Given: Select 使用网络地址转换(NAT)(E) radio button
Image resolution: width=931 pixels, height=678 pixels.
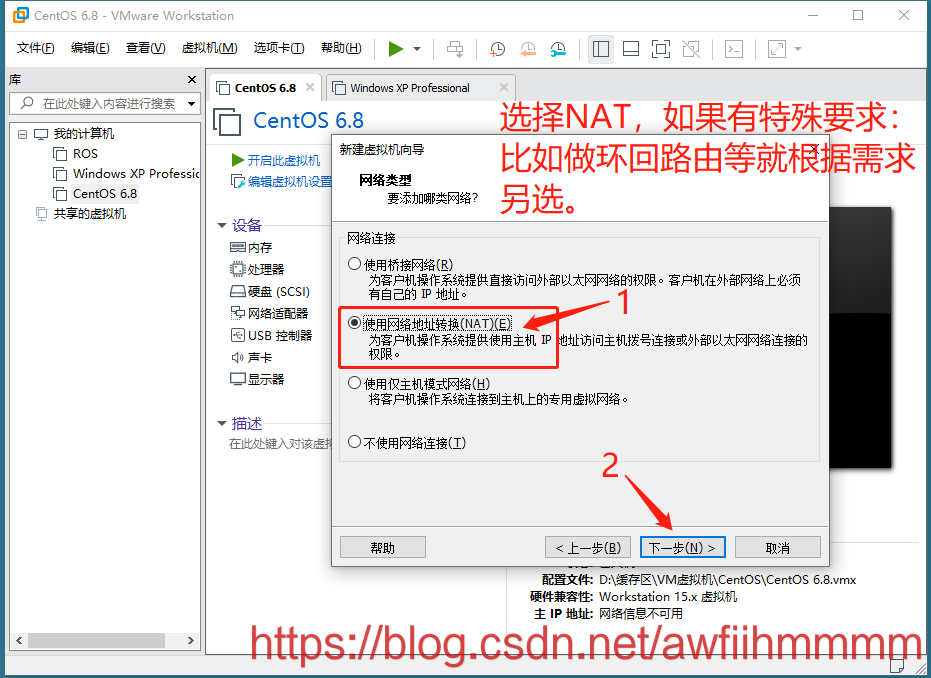Looking at the screenshot, I should click(x=354, y=323).
